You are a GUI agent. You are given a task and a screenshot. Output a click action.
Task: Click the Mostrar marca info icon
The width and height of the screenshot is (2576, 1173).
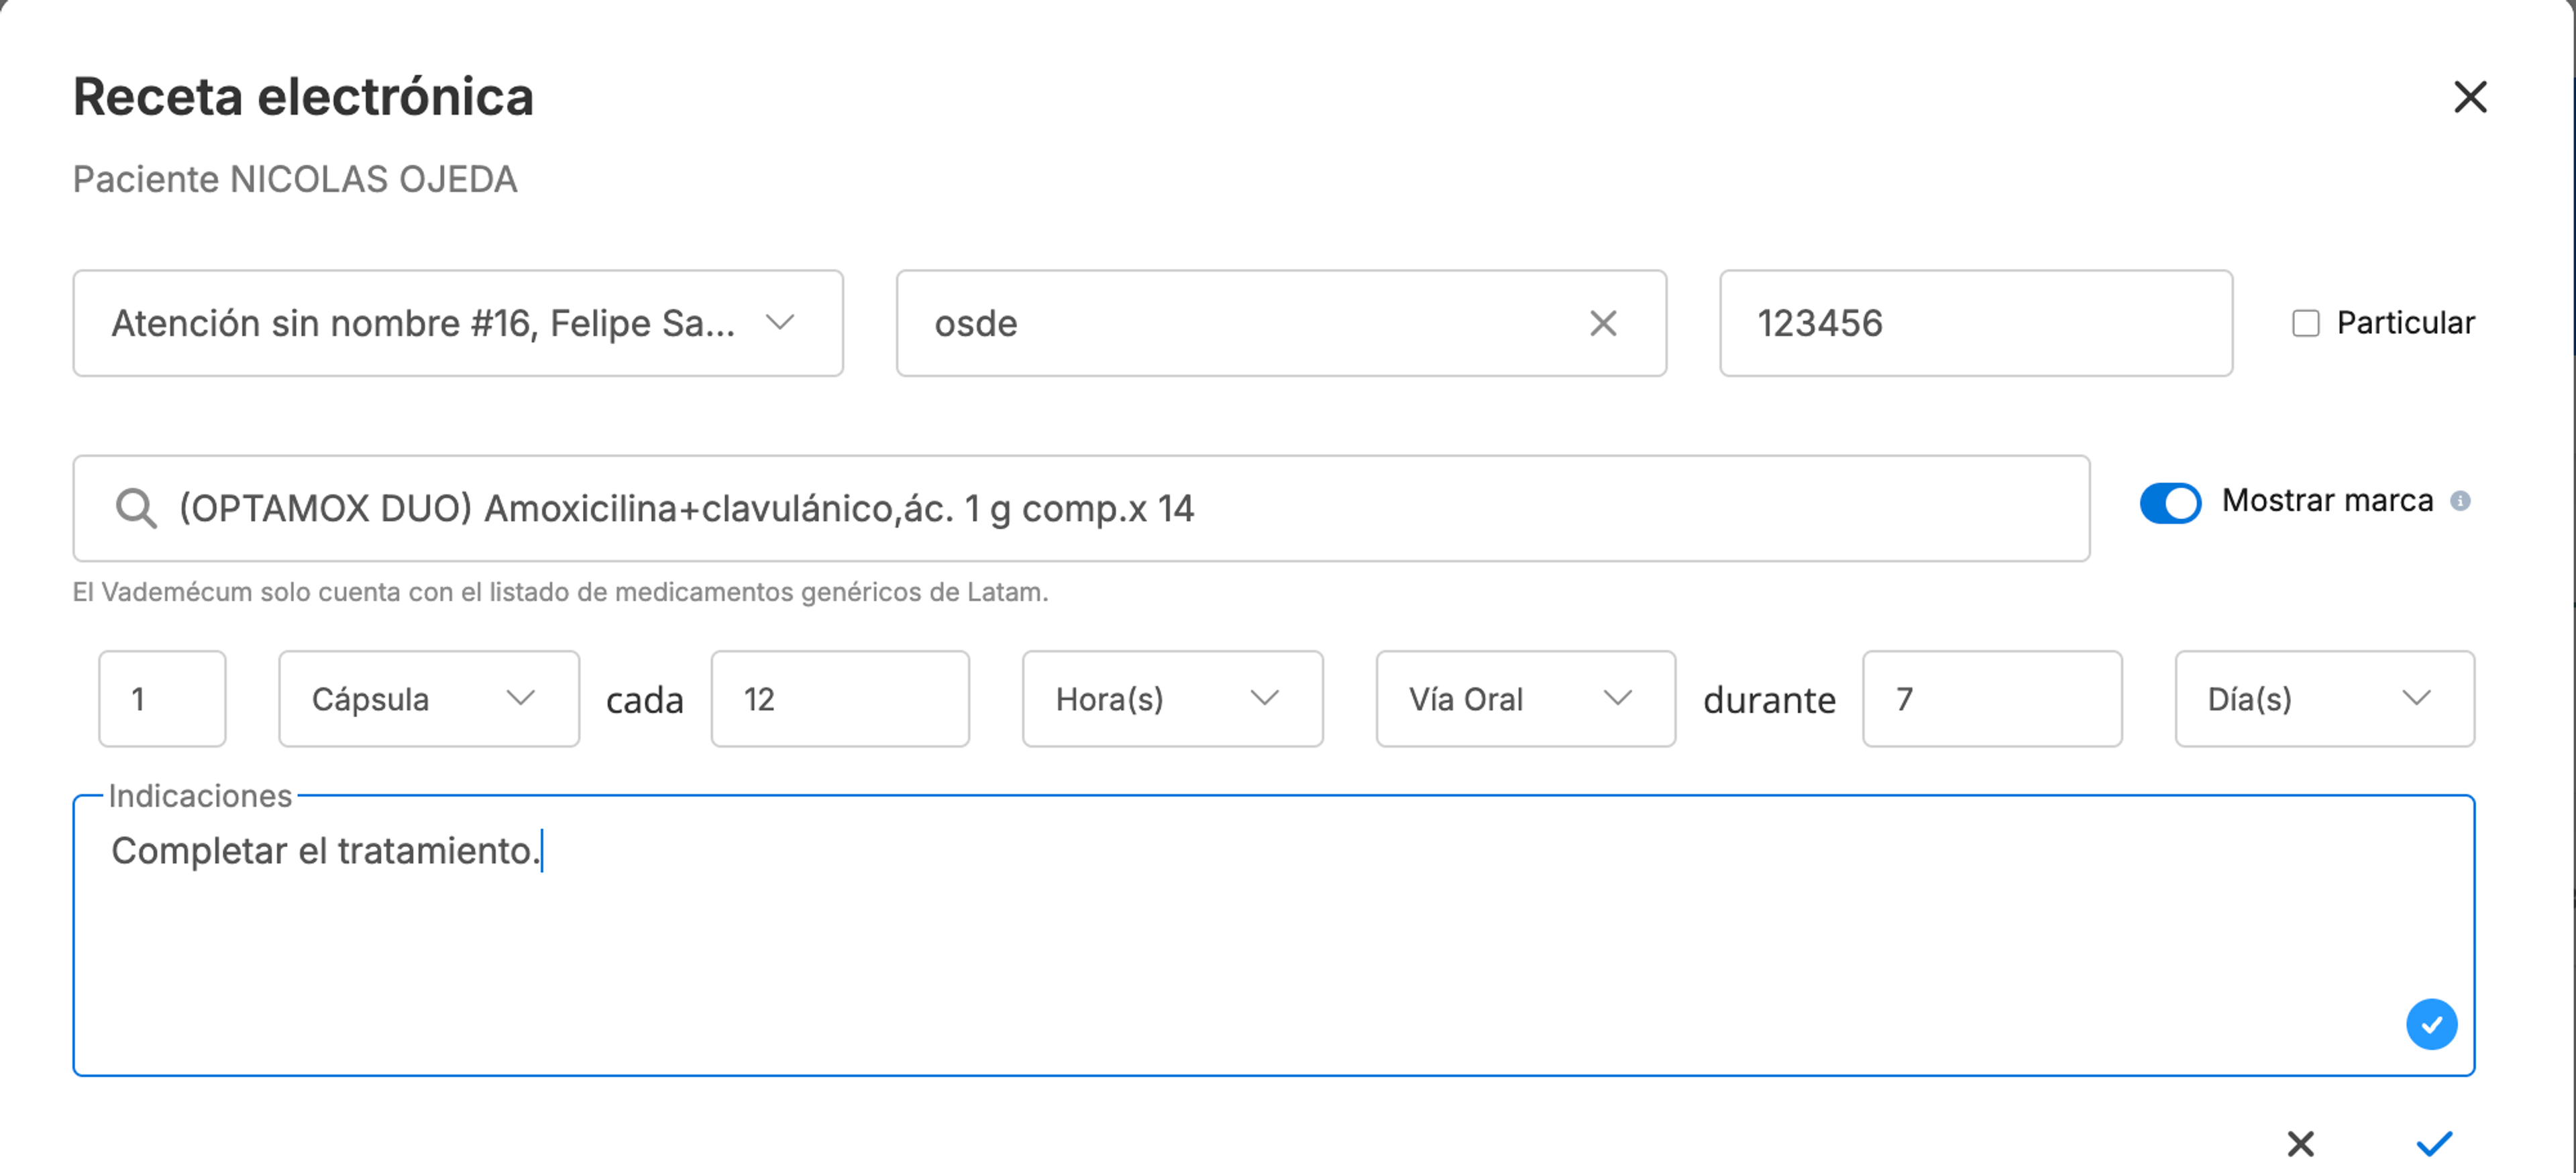(2460, 501)
